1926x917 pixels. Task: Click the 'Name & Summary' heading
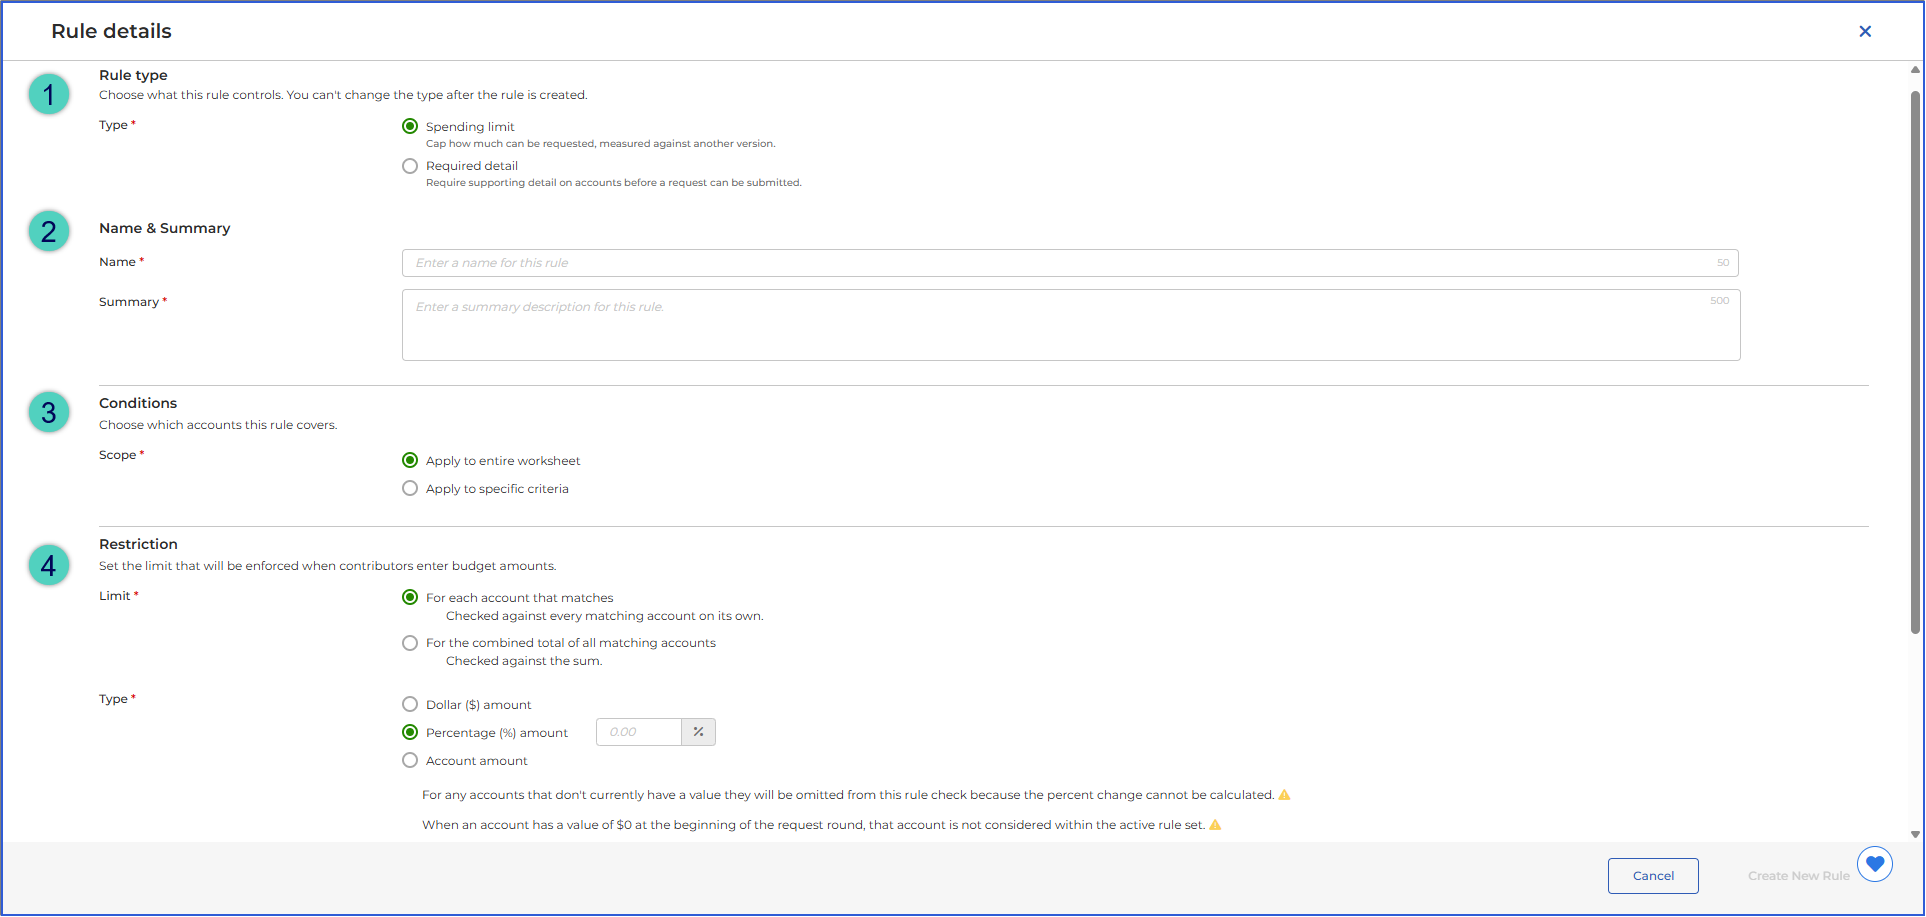164,228
